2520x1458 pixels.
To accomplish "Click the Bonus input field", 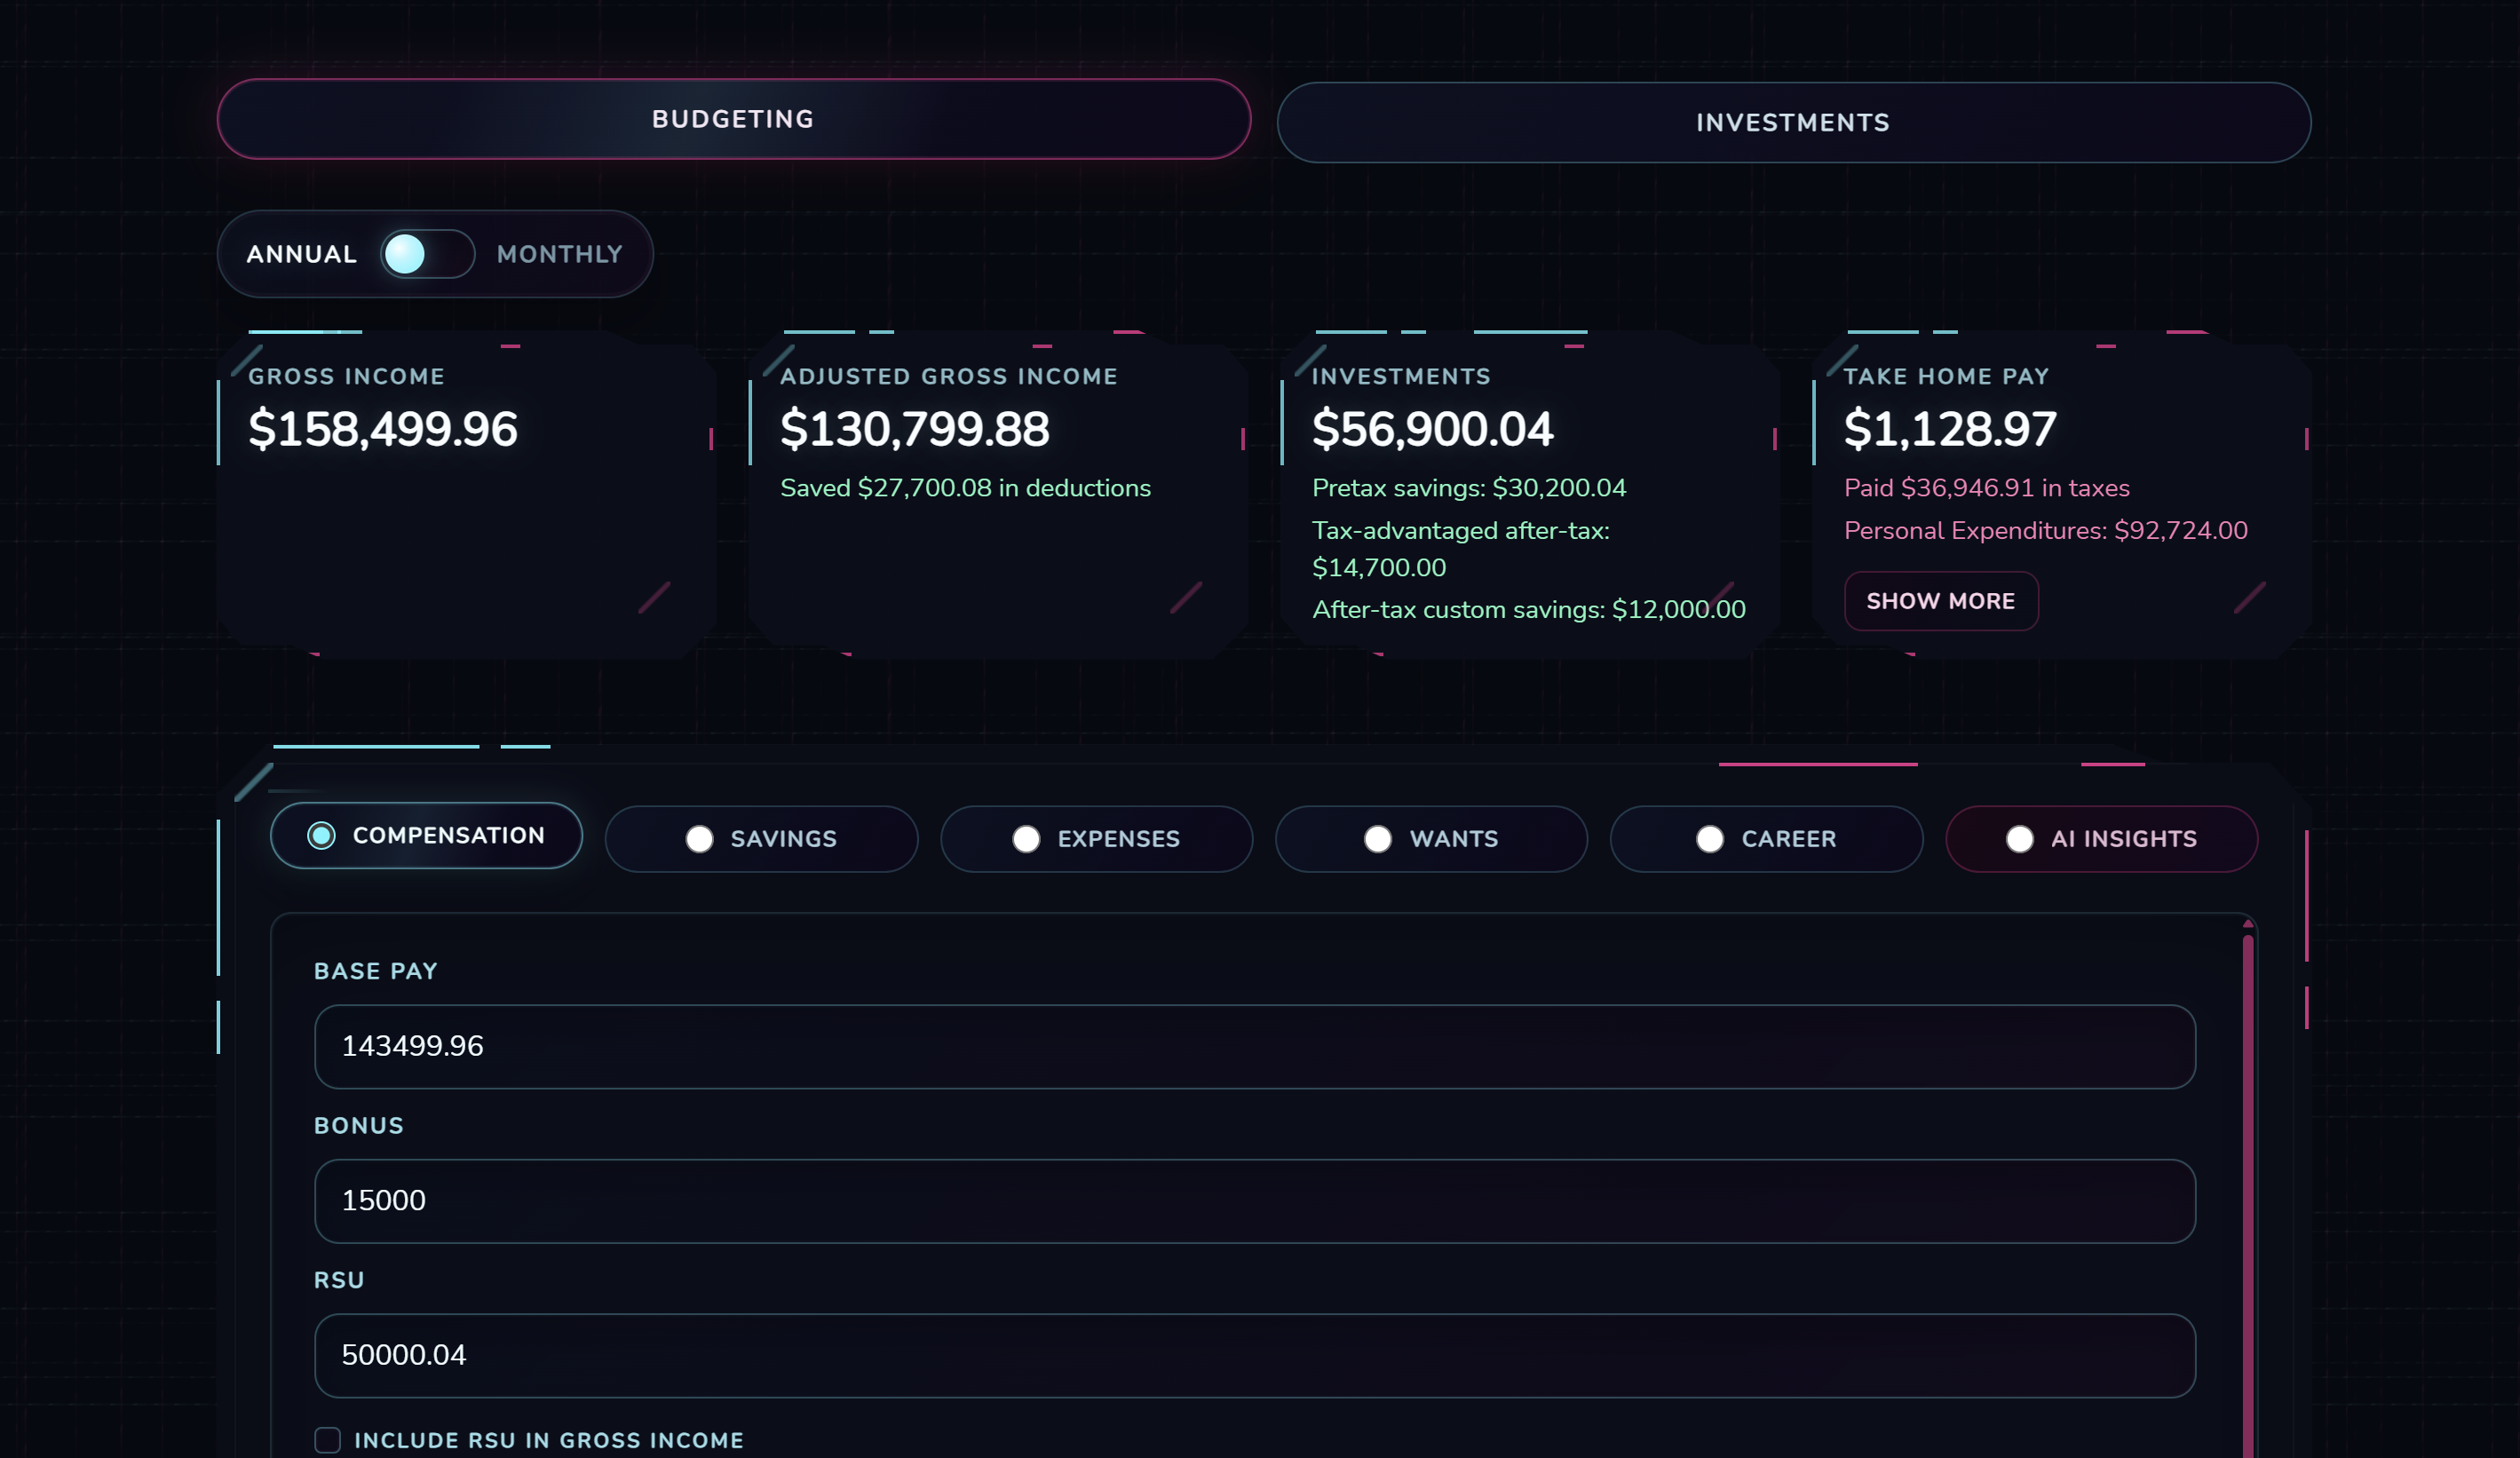I will point(1254,1200).
